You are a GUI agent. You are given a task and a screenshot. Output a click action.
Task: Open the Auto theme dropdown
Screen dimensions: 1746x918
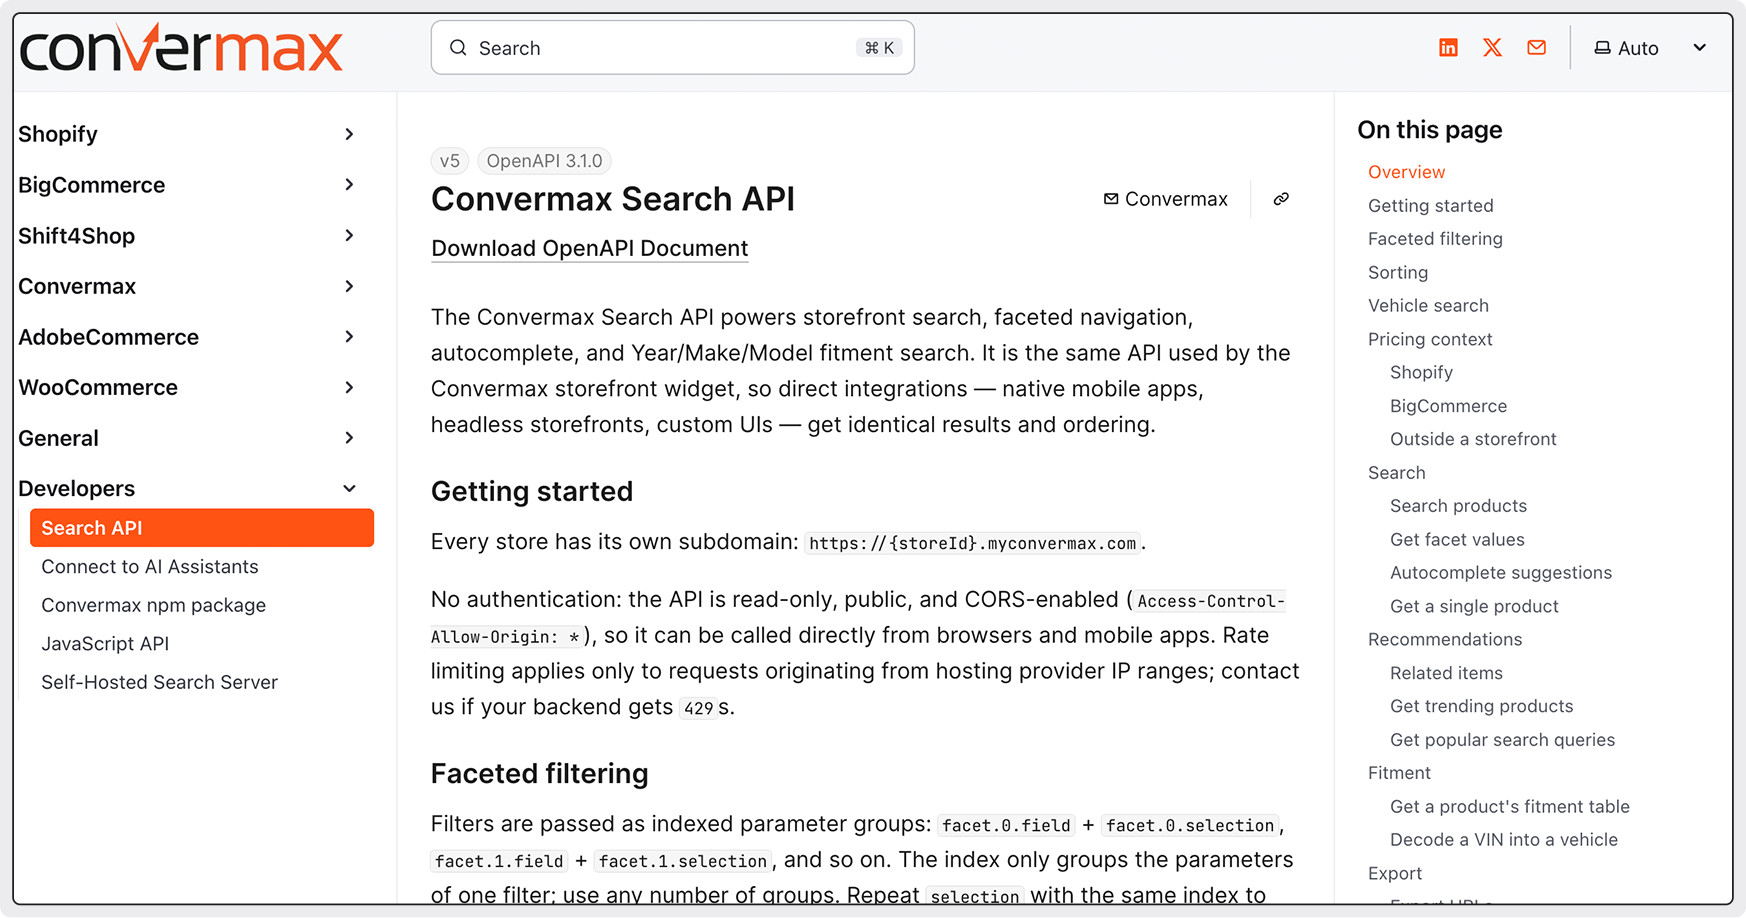click(1650, 48)
